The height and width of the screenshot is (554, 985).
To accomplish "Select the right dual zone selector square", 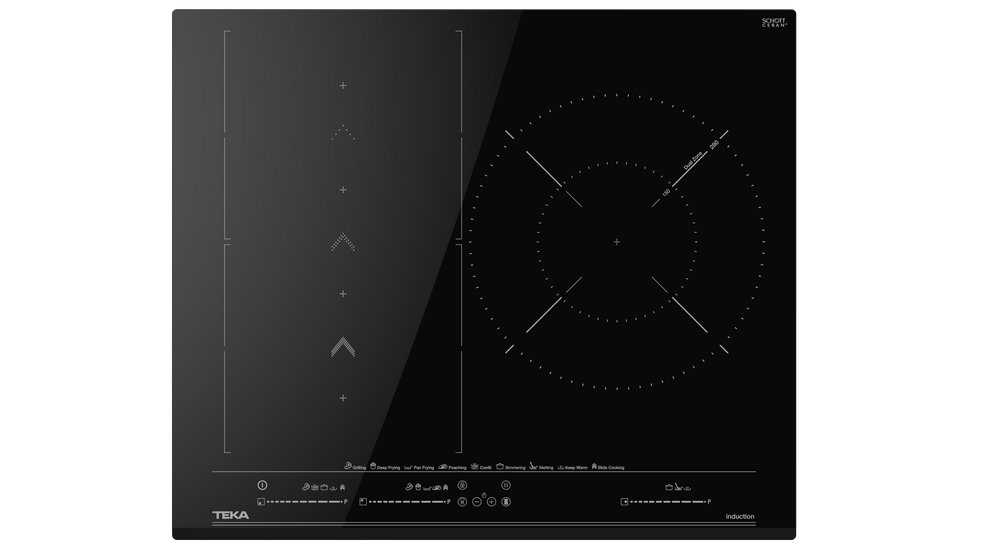I will [x=624, y=502].
